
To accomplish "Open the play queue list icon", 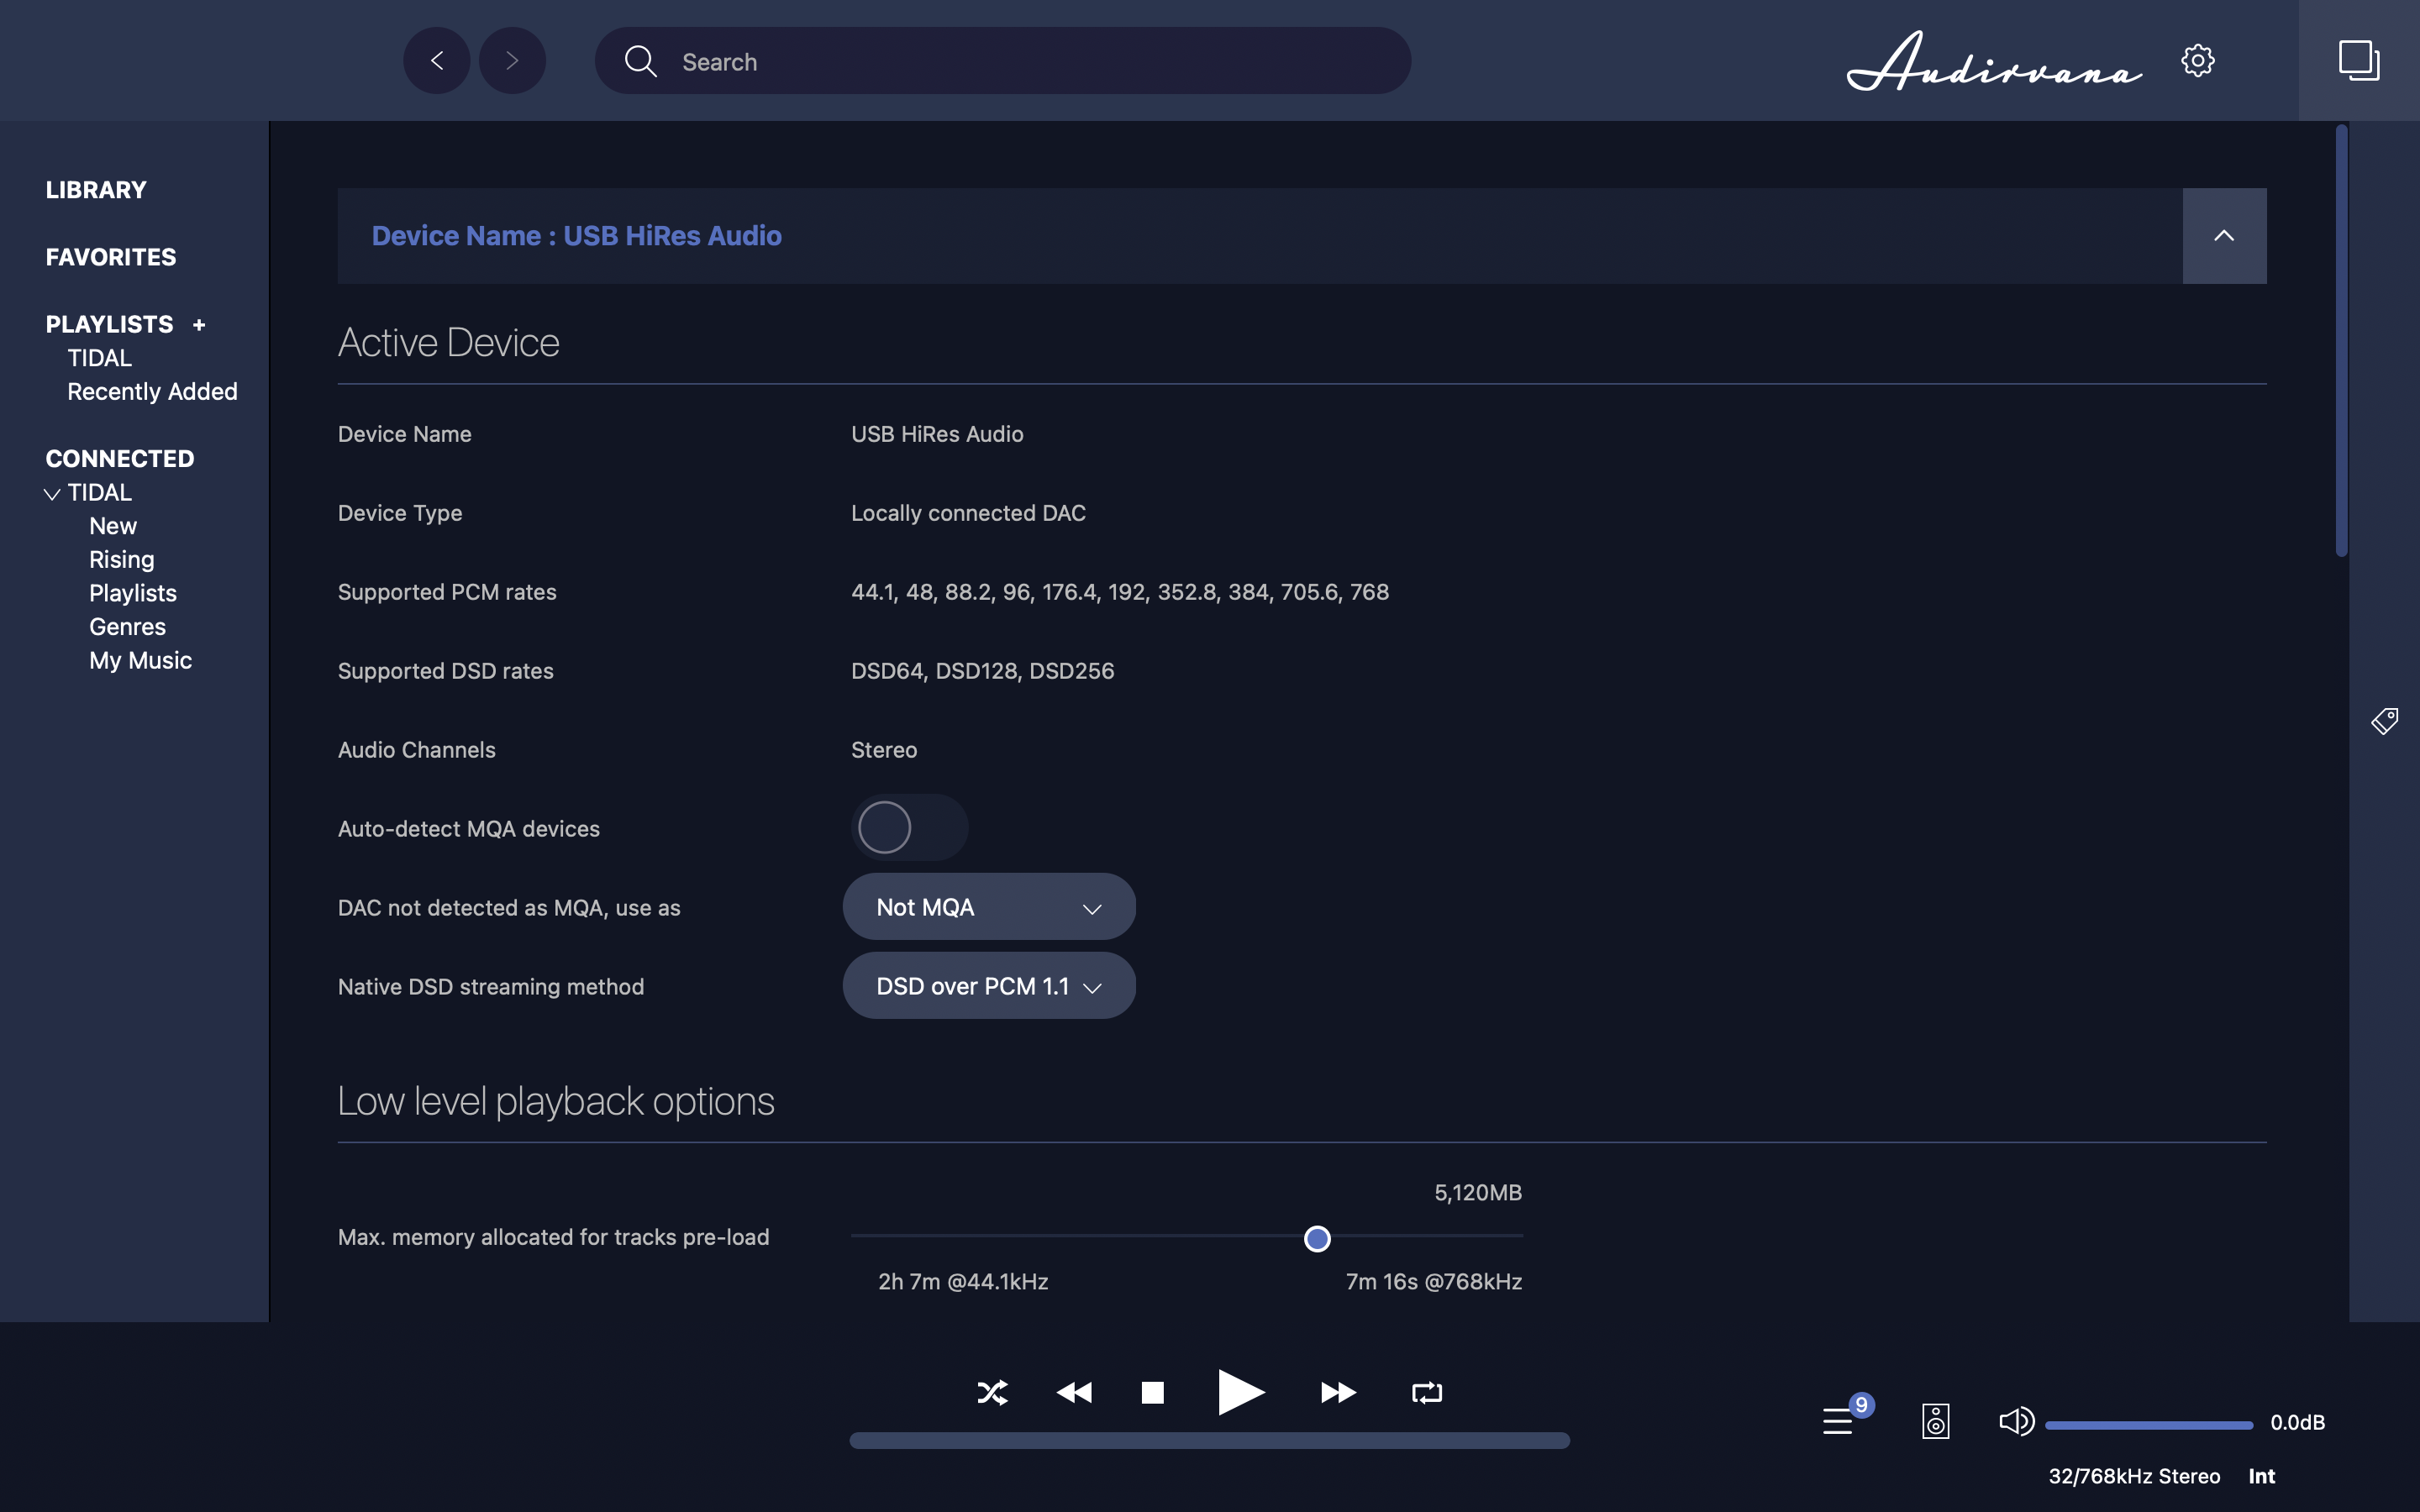I will (1838, 1421).
